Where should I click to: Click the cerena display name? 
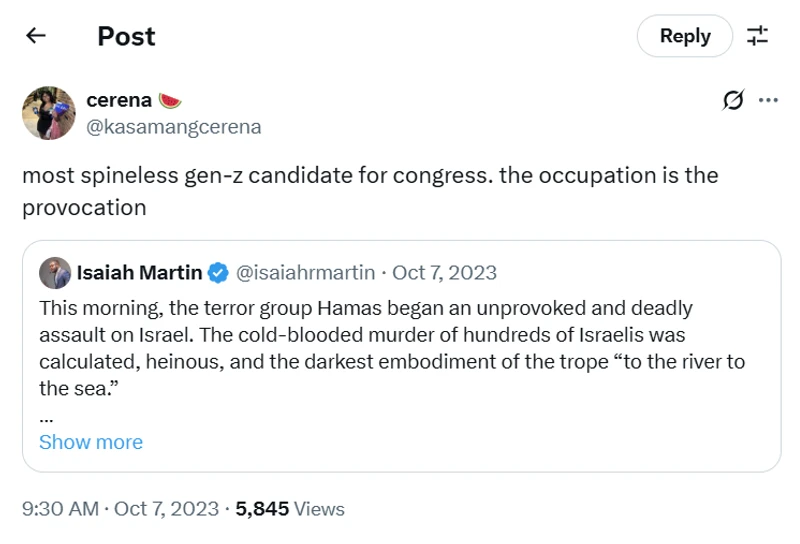coord(119,100)
